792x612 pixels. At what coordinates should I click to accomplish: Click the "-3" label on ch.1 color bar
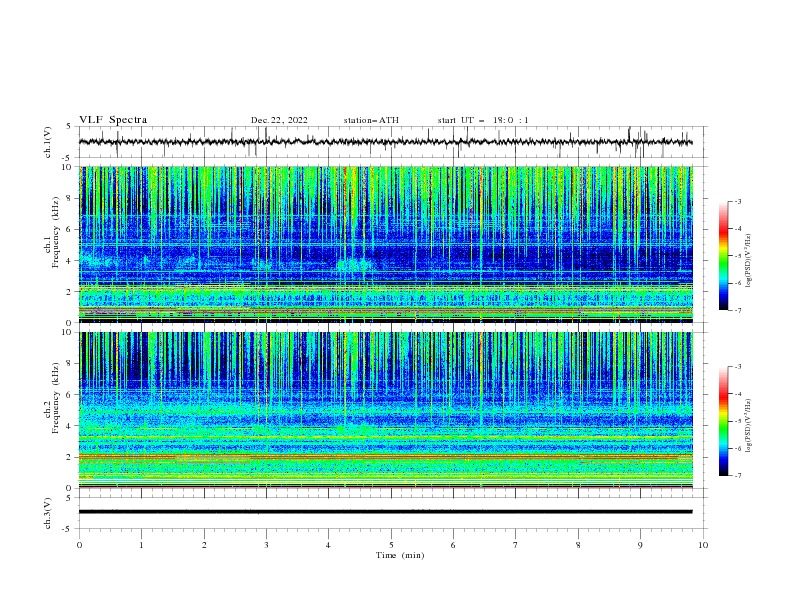737,201
